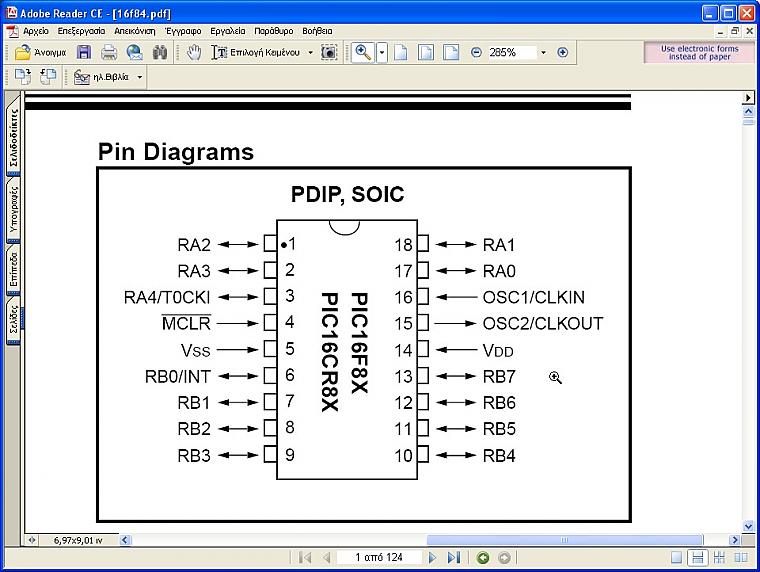The image size is (760, 572).
Task: Expand the text selection tool dropdown arrow
Action: [x=311, y=52]
